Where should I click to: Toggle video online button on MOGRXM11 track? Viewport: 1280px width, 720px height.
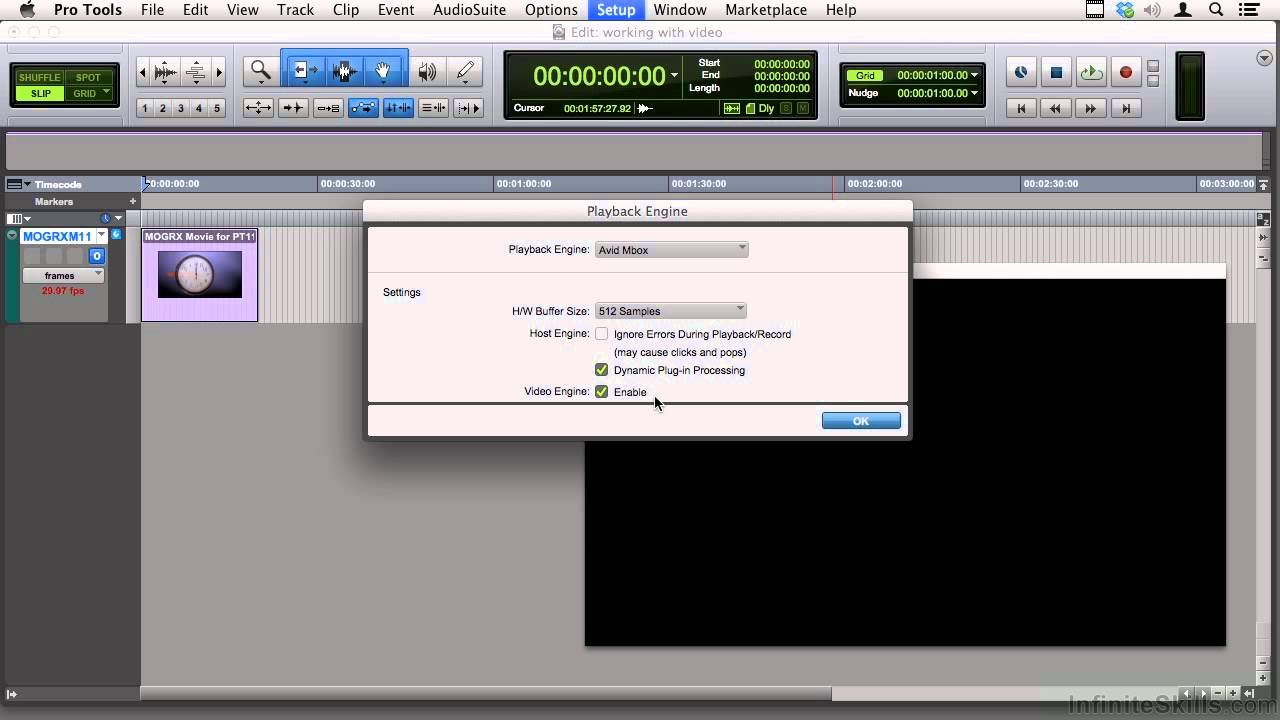[97, 256]
